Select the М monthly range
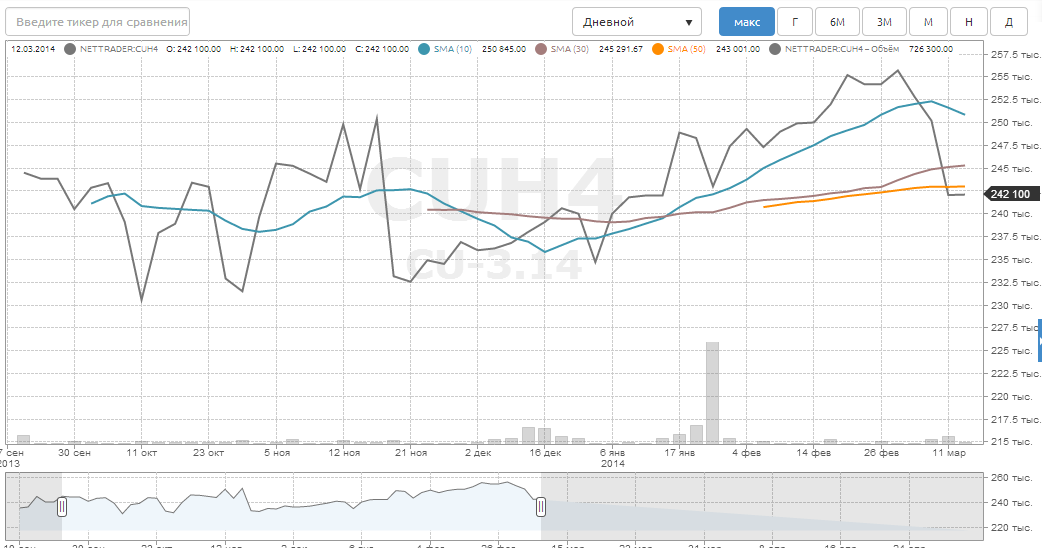This screenshot has width=1042, height=548. pos(928,21)
